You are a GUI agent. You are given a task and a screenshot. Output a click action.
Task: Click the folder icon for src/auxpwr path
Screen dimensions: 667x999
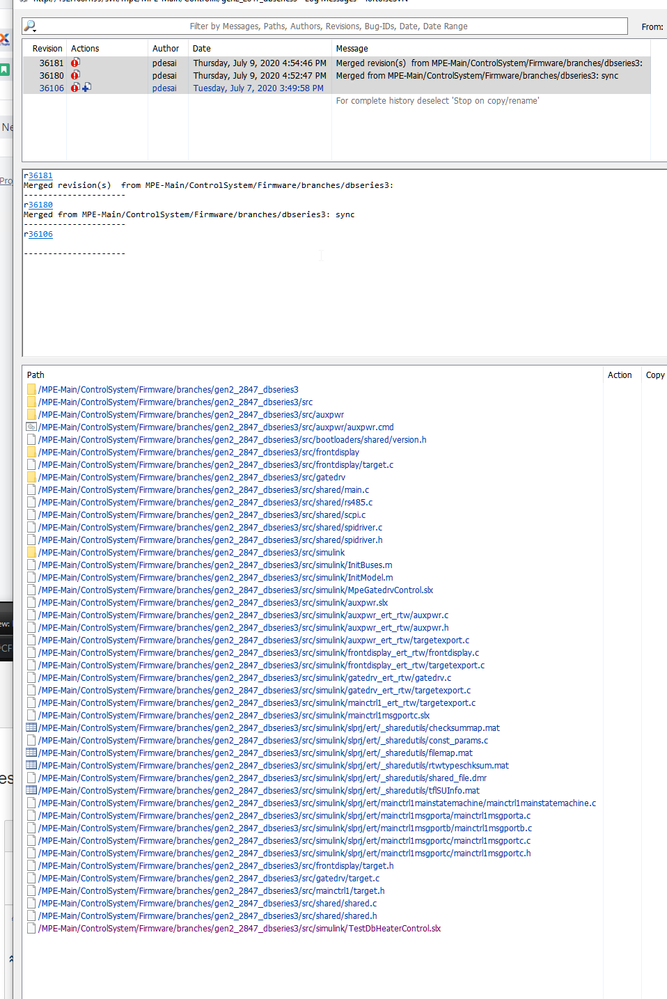point(31,415)
